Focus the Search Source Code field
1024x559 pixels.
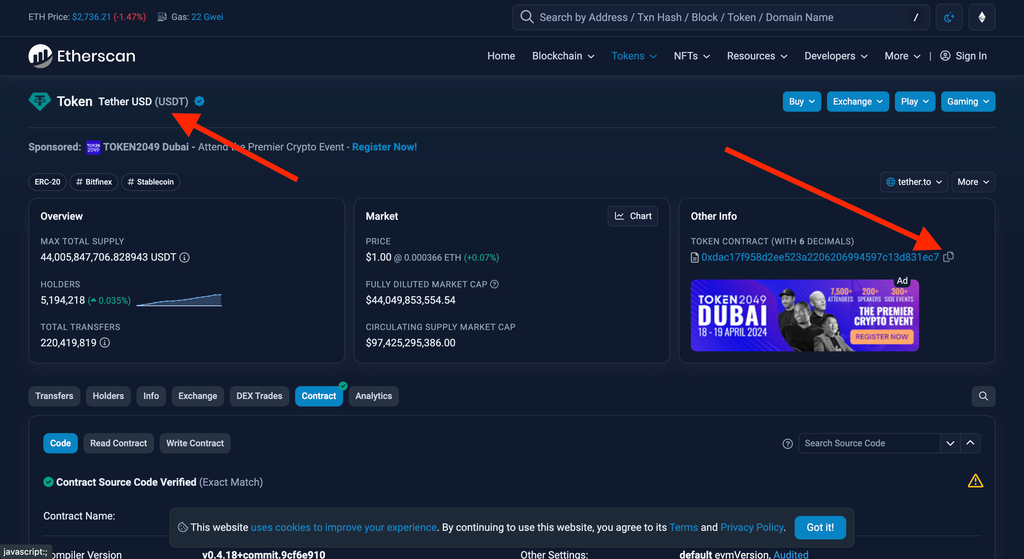point(869,443)
